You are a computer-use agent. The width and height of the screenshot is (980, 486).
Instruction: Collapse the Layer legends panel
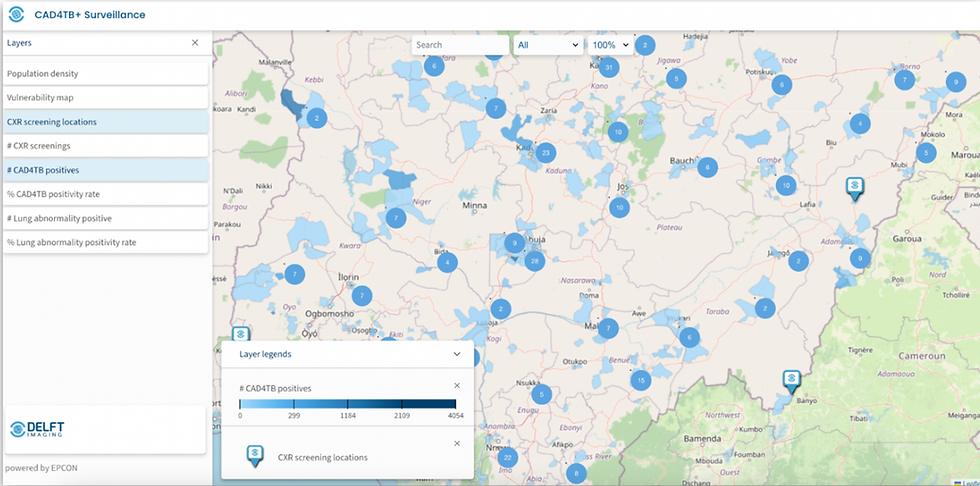[457, 354]
